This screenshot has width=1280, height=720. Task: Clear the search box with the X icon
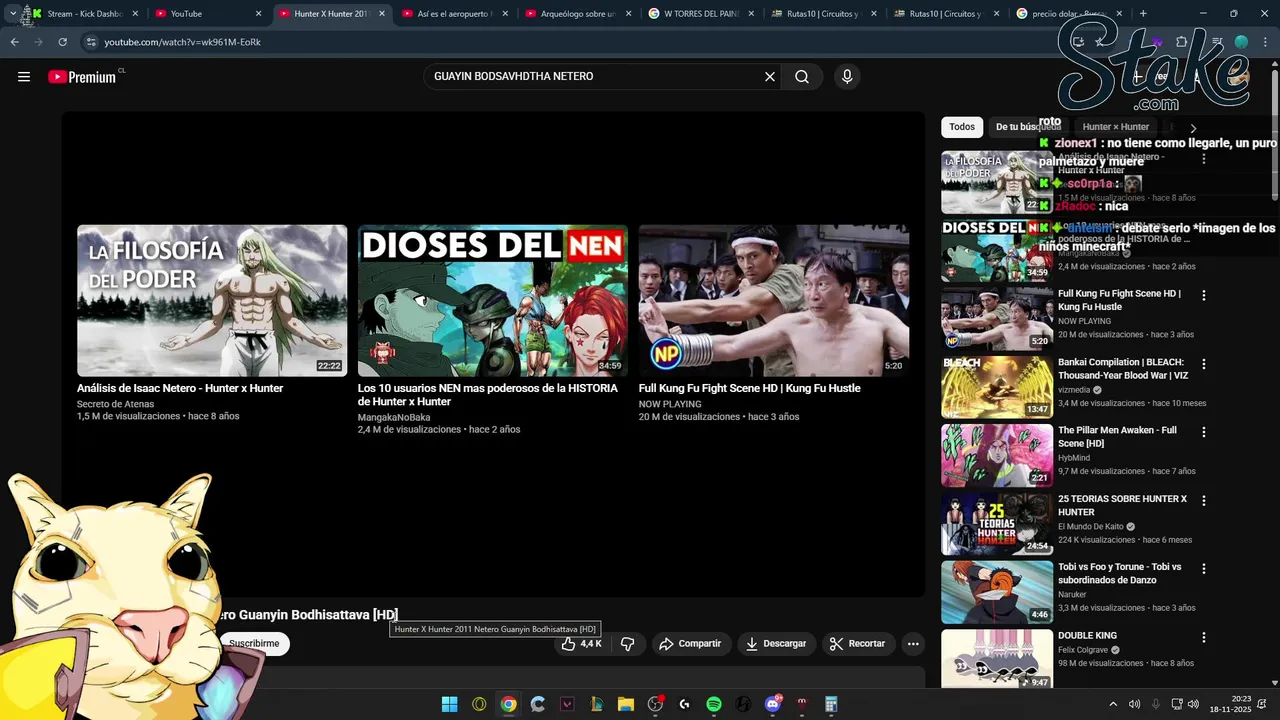coord(770,77)
